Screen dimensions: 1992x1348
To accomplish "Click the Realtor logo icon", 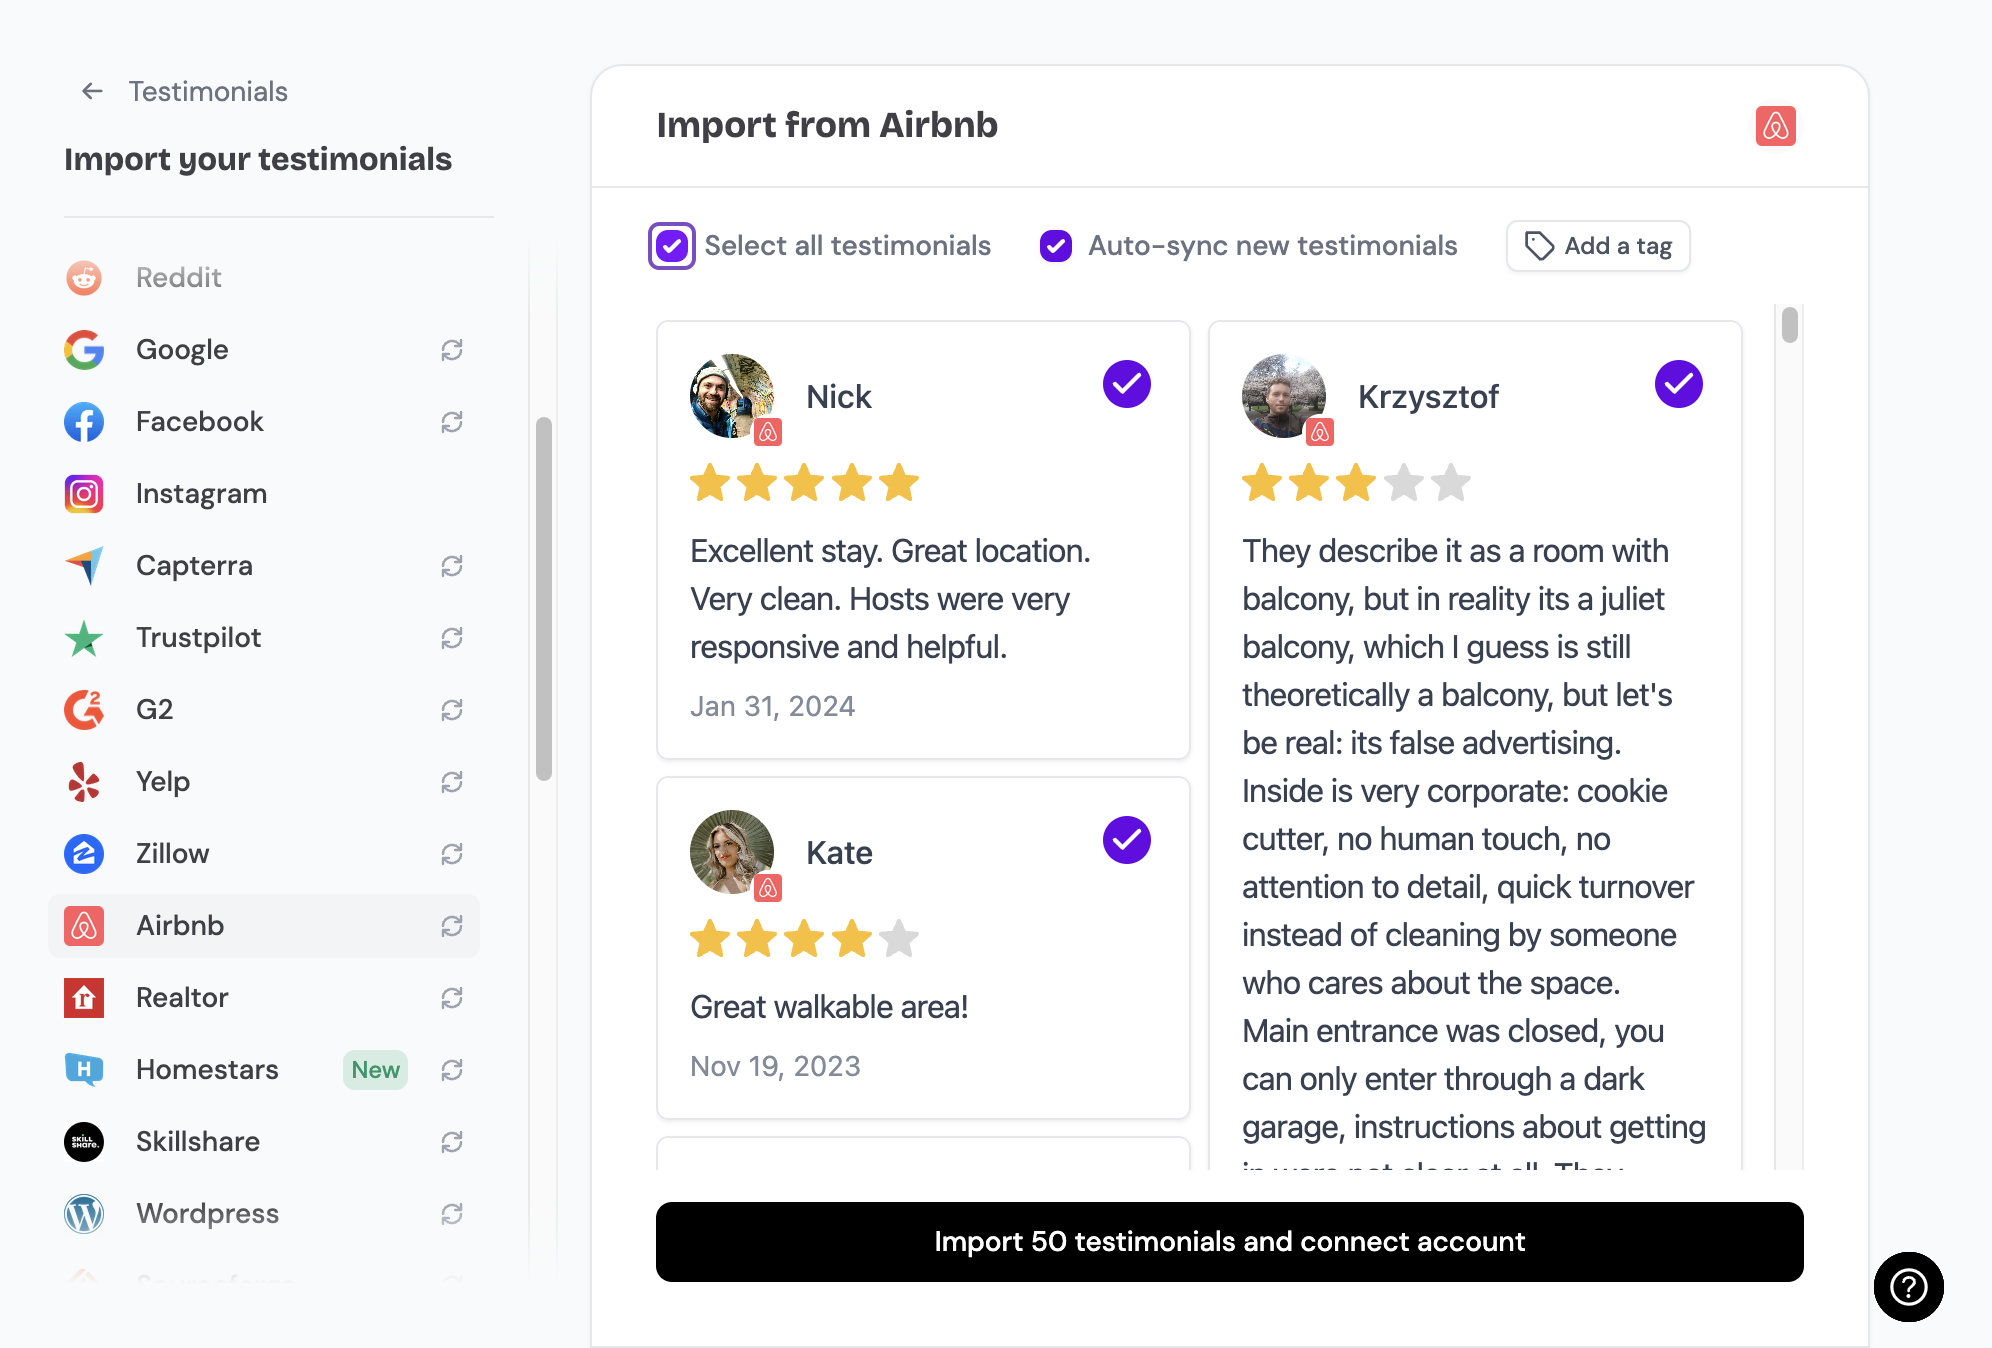I will (x=84, y=997).
